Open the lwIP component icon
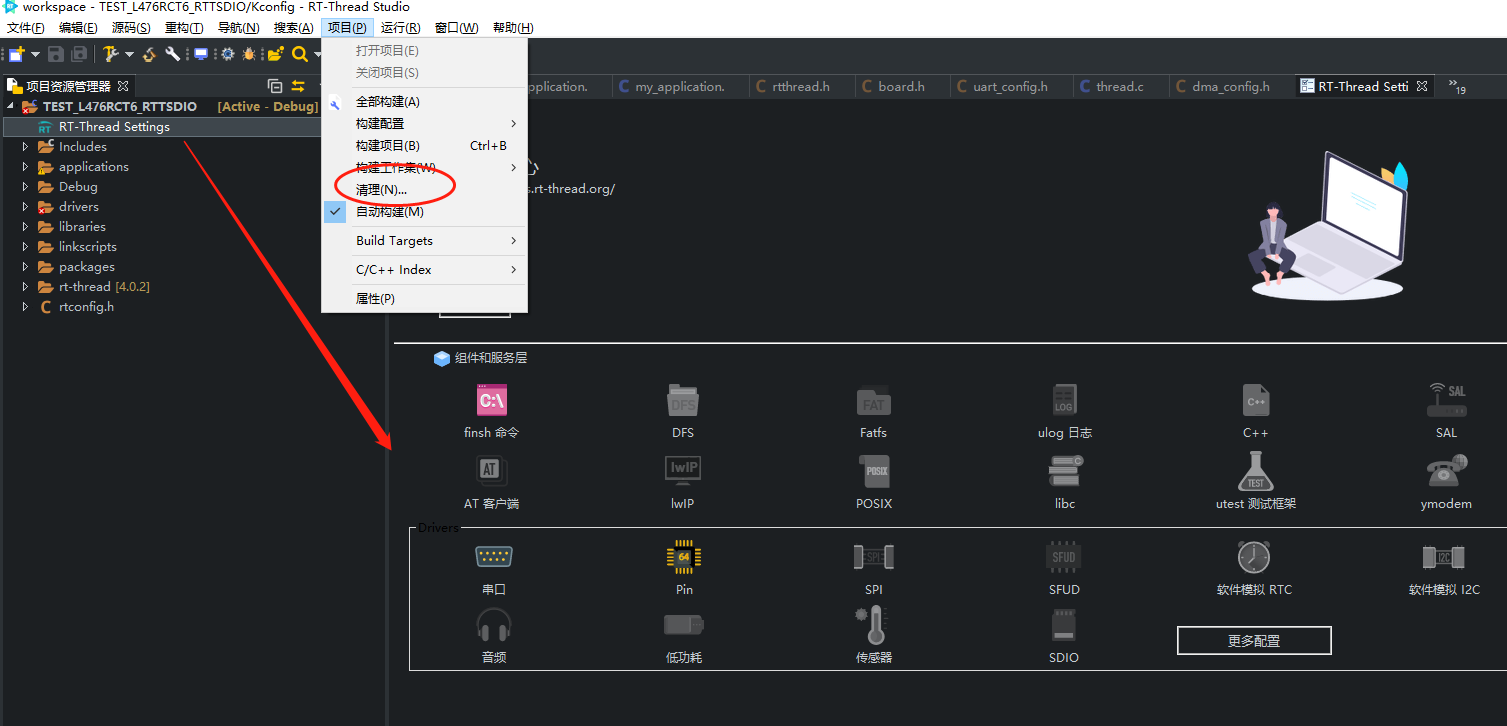 [683, 469]
